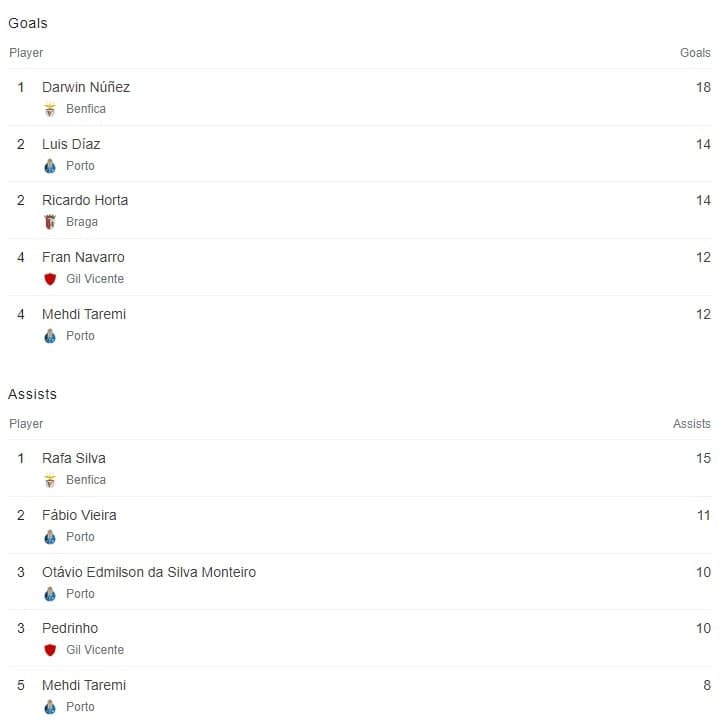Click the Goals section heading

pyautogui.click(x=28, y=23)
